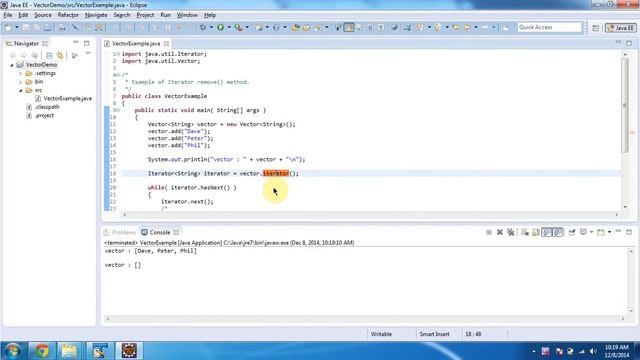The height and width of the screenshot is (360, 640).
Task: Click the taskbar clock showing 10:19 AM
Action: (x=616, y=347)
